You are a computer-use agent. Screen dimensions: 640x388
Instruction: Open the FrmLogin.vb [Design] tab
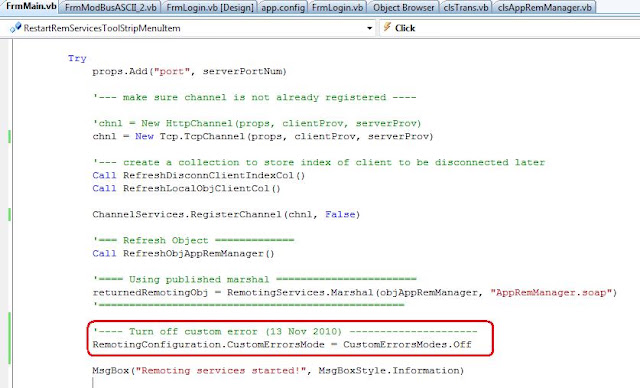210,7
